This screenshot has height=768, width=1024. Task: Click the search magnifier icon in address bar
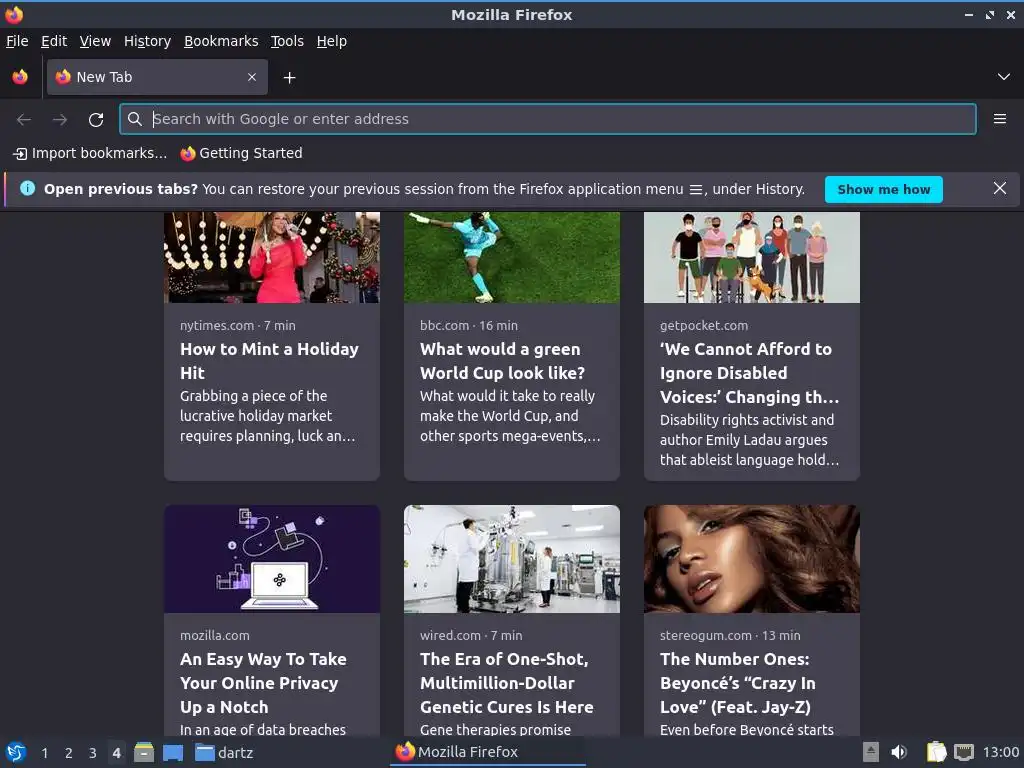(x=135, y=119)
